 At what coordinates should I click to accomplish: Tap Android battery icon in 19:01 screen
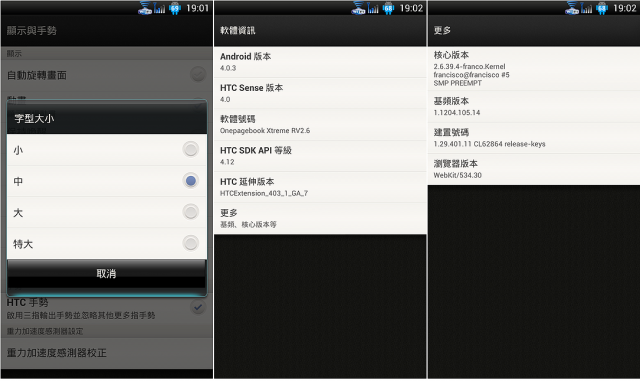[175, 8]
